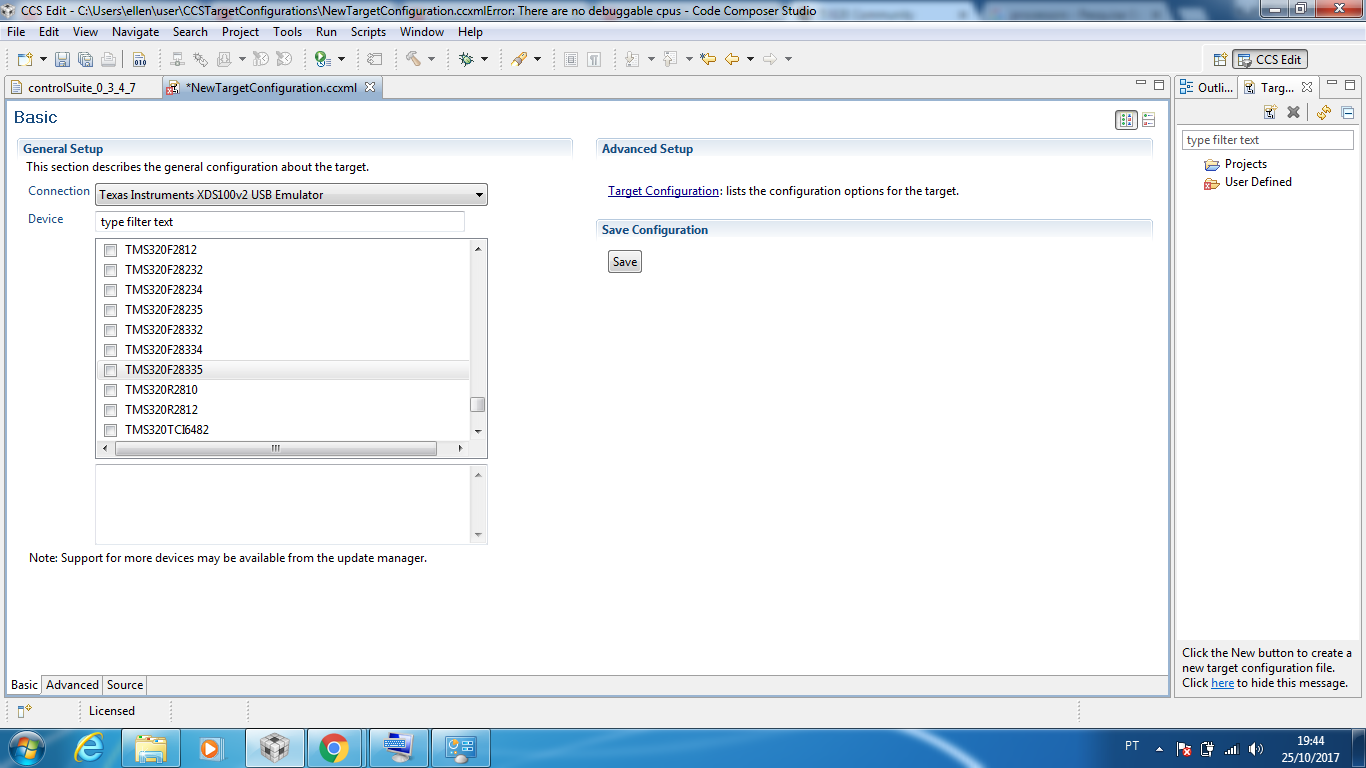Screen dimensions: 1366x768
Task: Check the TMS320F2812 device checkbox
Action: click(x=111, y=250)
